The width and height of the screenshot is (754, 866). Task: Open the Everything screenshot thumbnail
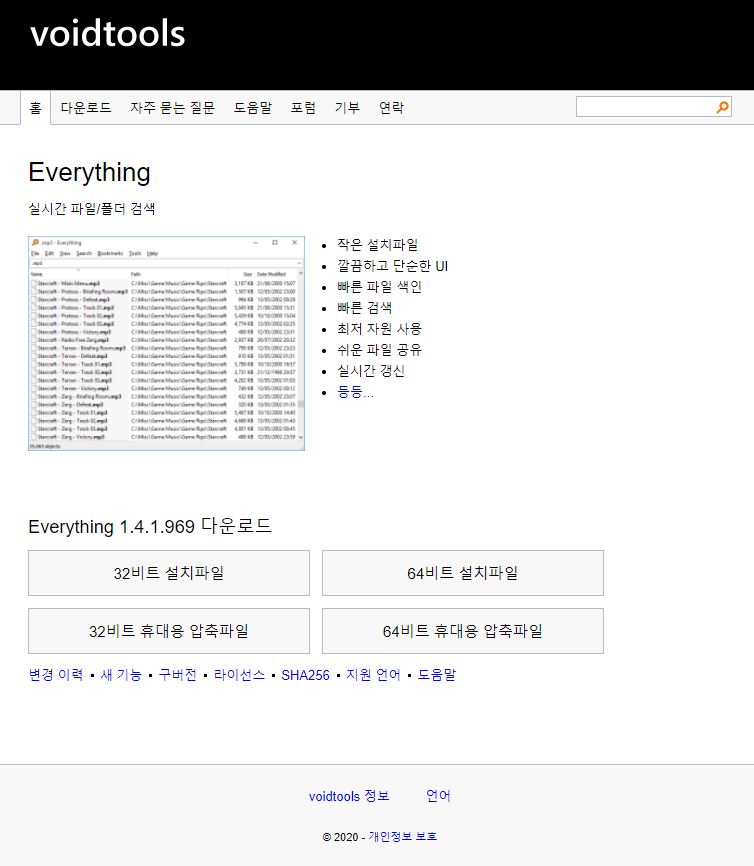tap(166, 344)
